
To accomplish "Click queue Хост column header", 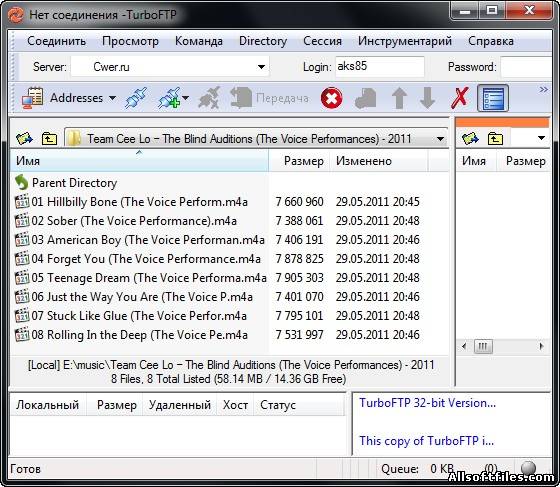I will [x=235, y=405].
